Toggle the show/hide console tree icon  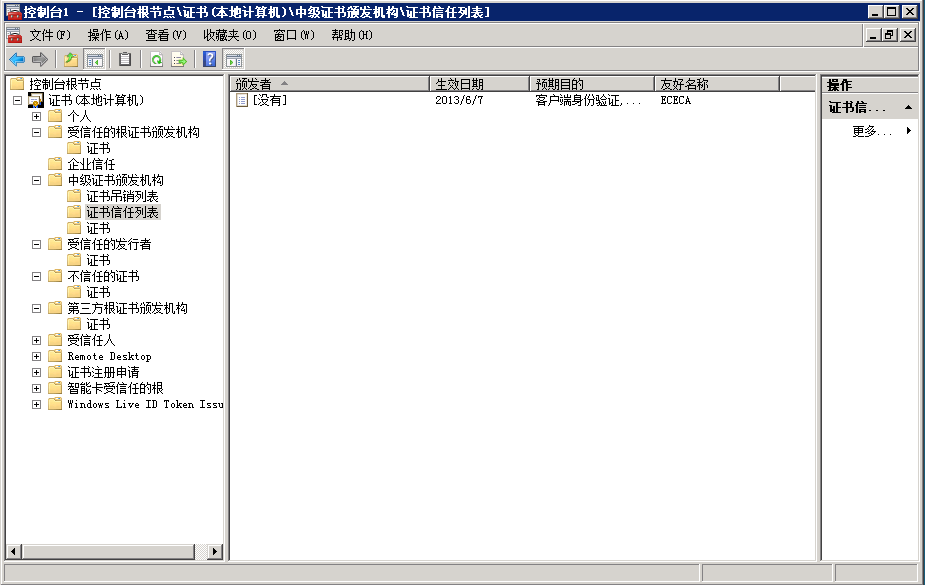pos(94,60)
